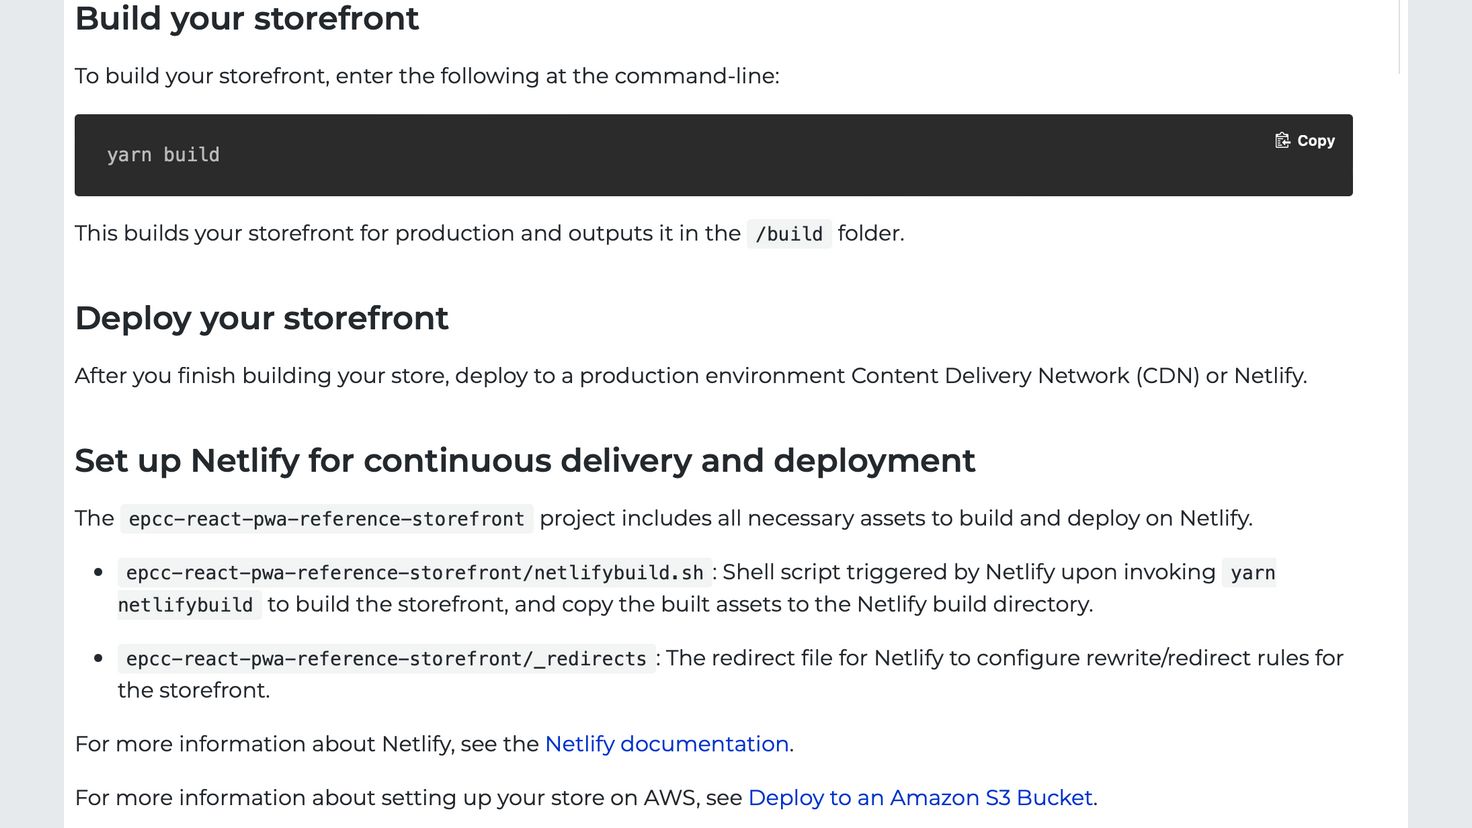The image size is (1472, 828).
Task: Click the yarn build code text
Action: coord(163,155)
